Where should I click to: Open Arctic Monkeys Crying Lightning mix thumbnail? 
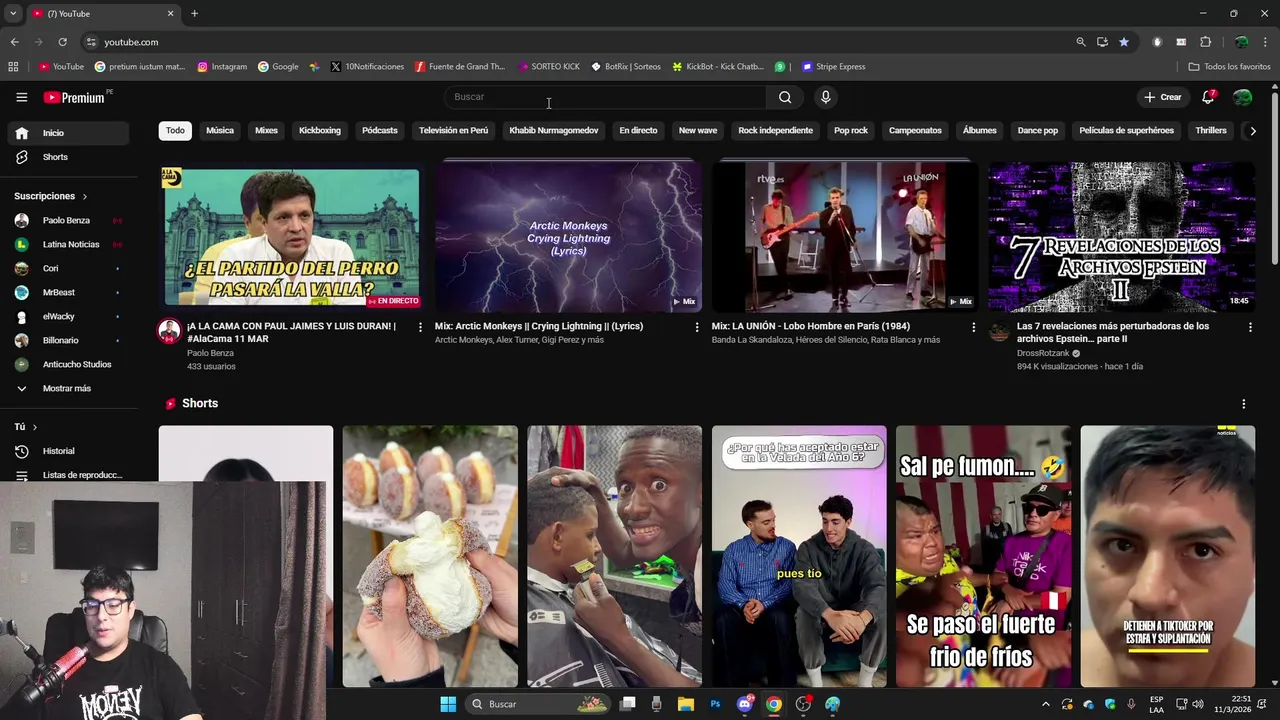tap(568, 237)
